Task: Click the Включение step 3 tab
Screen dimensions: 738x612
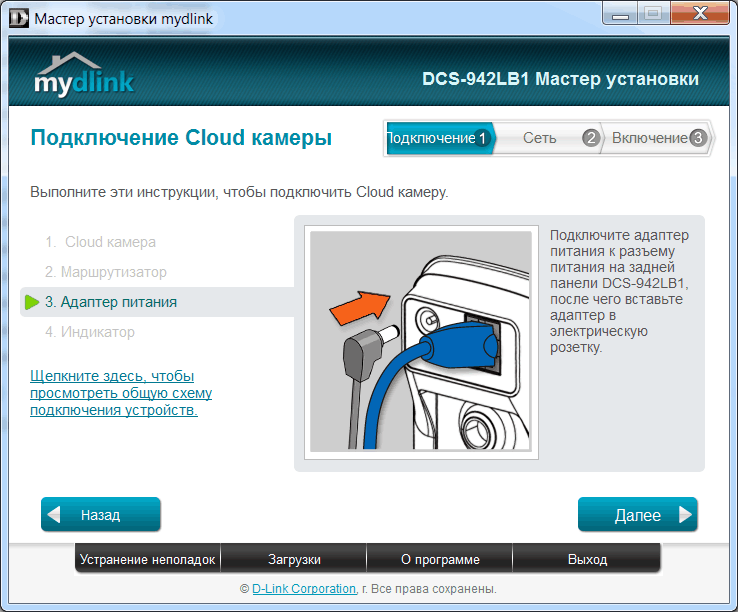Action: [x=656, y=138]
